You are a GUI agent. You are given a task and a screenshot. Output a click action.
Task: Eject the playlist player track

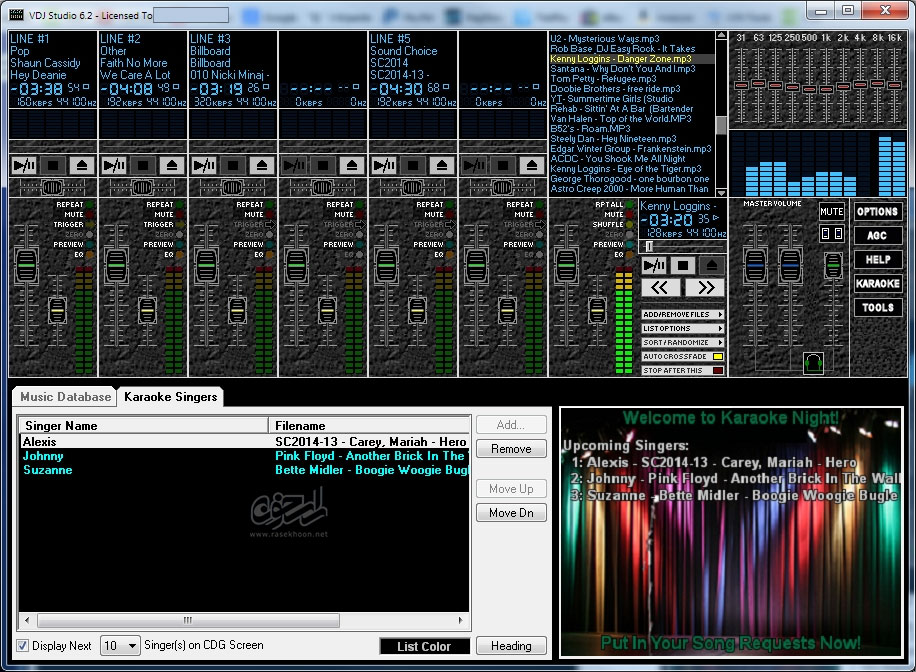[711, 266]
